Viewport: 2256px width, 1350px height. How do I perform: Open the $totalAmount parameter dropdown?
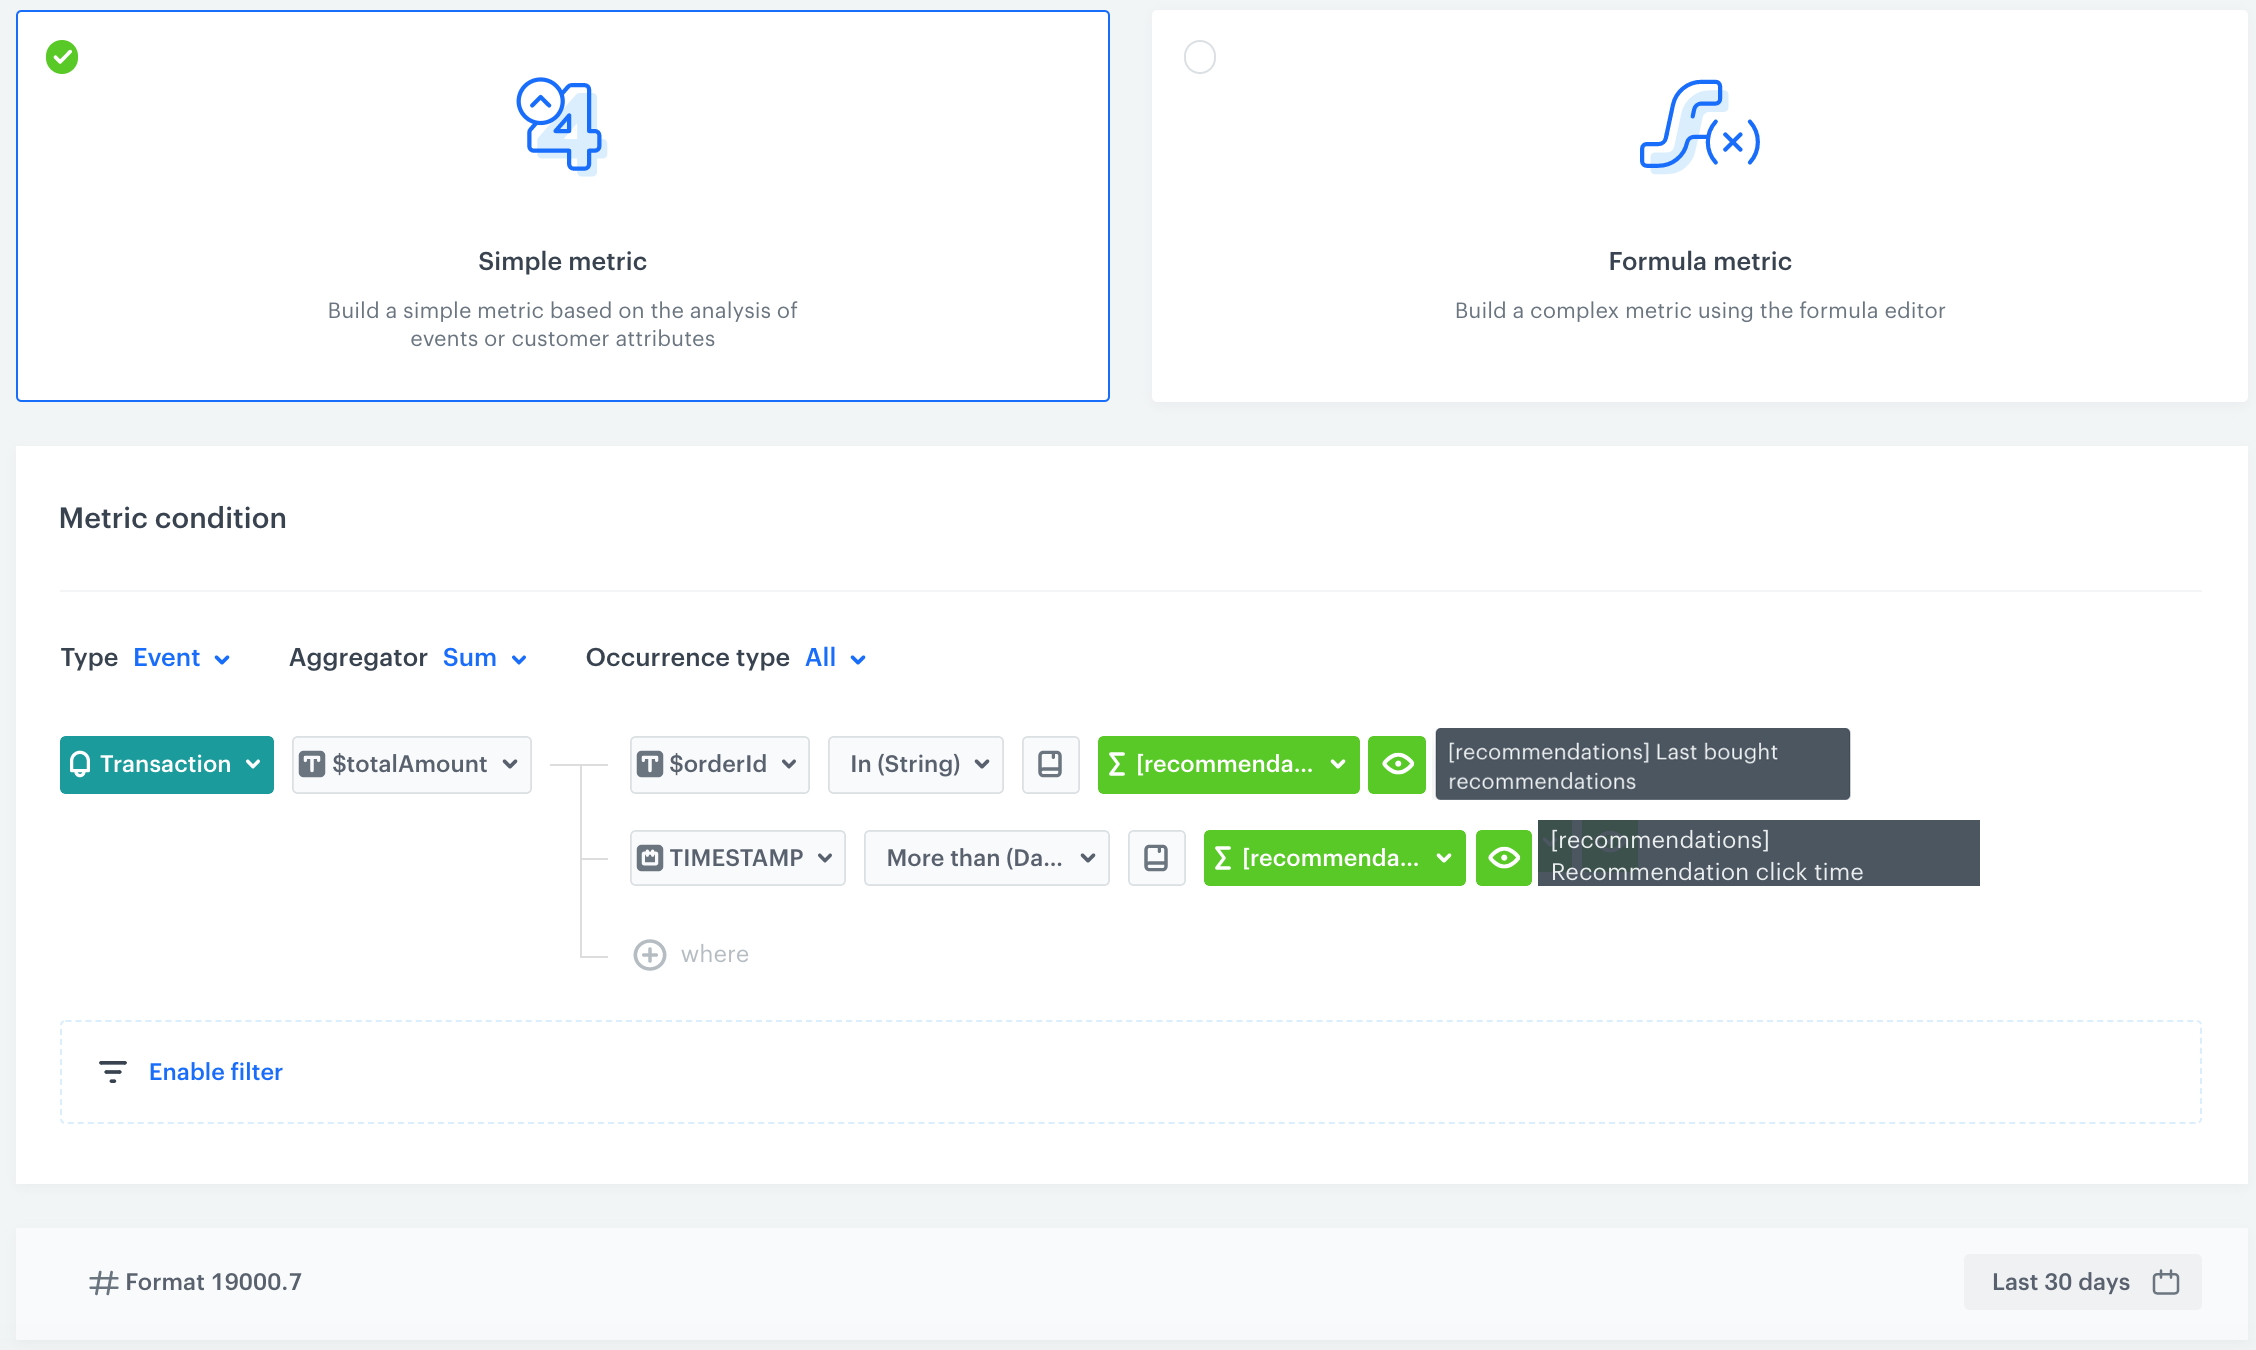(x=411, y=765)
